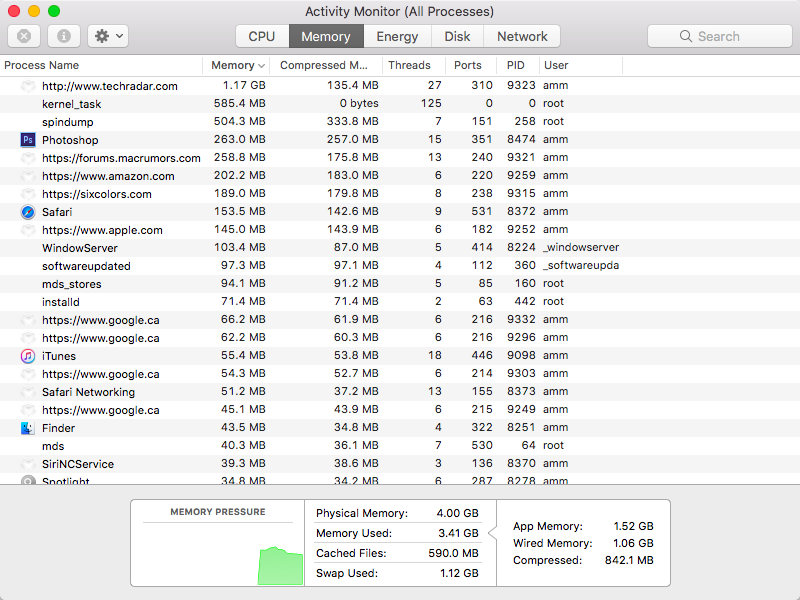Click the Memory Pressure green graph

281,566
